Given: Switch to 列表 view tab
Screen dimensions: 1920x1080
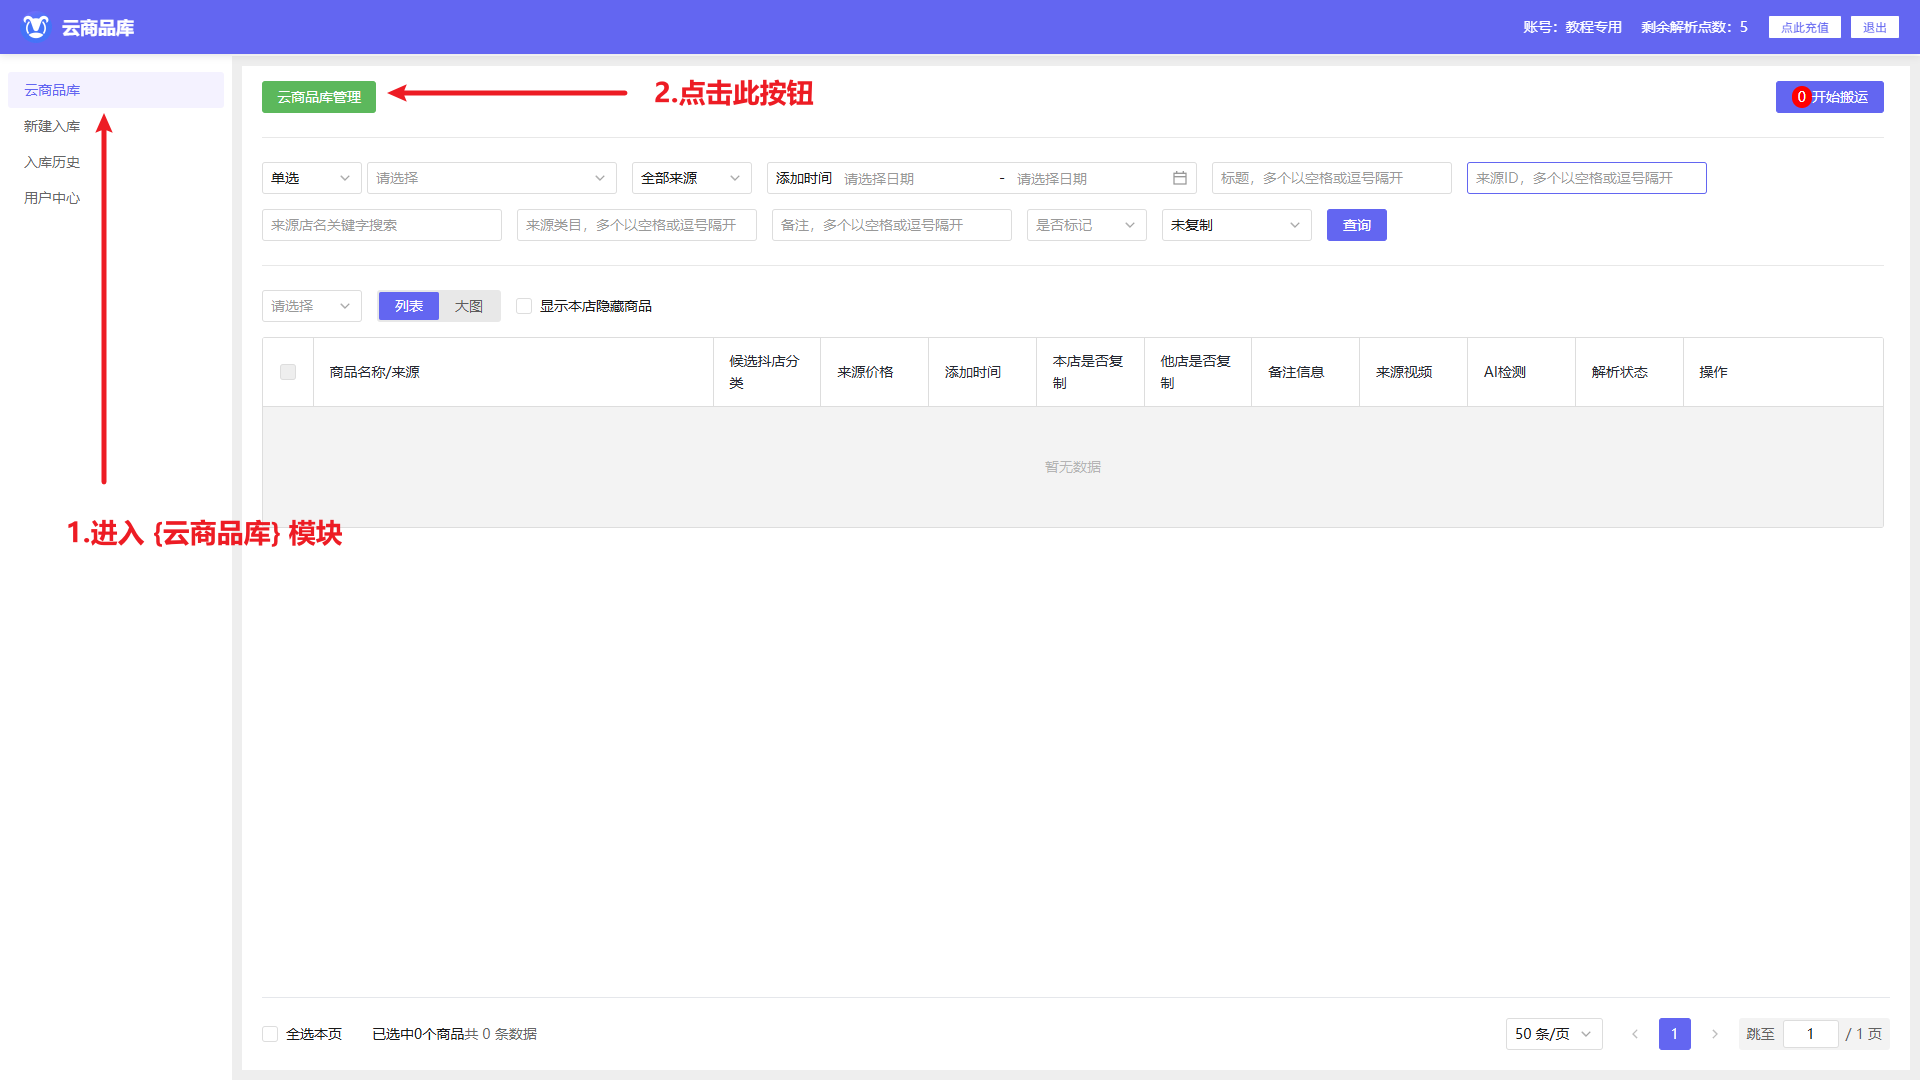Looking at the screenshot, I should 409,306.
